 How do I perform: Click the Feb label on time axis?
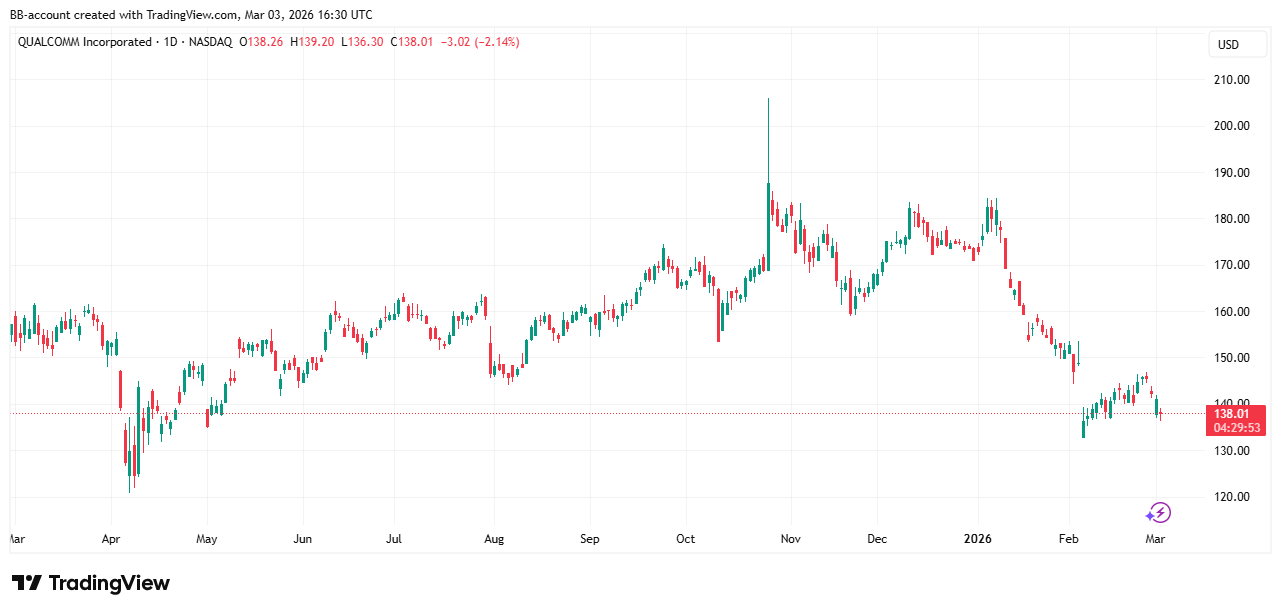(x=1069, y=539)
